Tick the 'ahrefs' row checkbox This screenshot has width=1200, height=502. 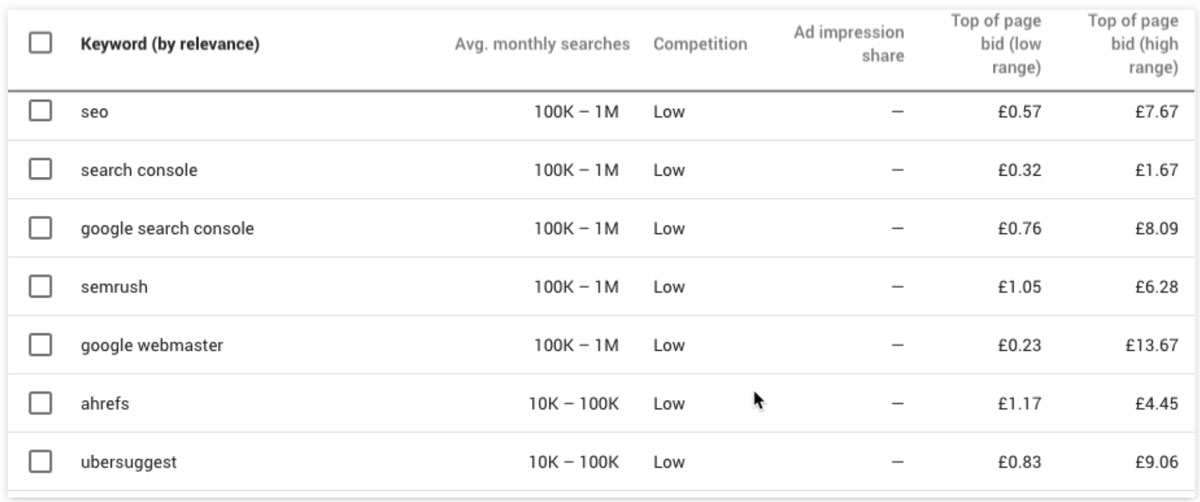(40, 404)
